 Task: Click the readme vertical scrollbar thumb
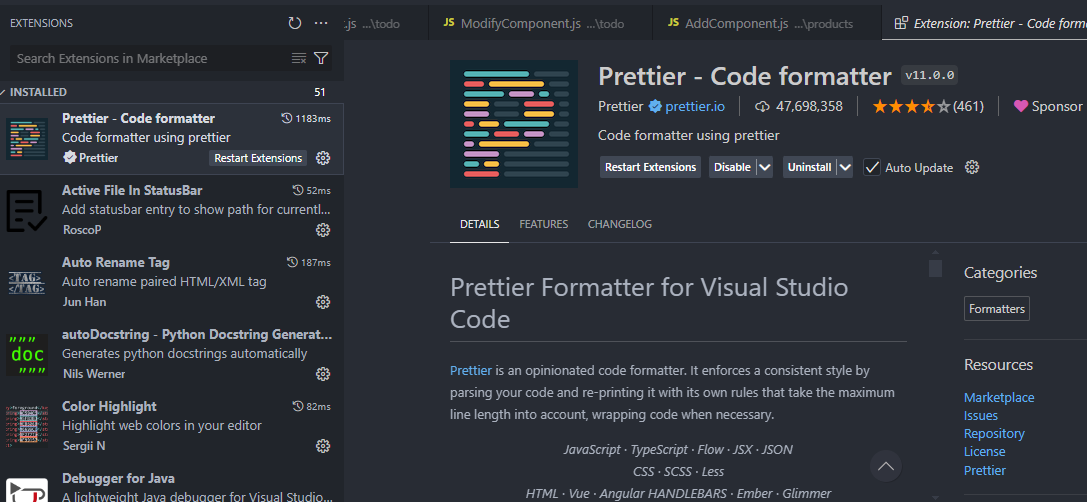point(935,268)
